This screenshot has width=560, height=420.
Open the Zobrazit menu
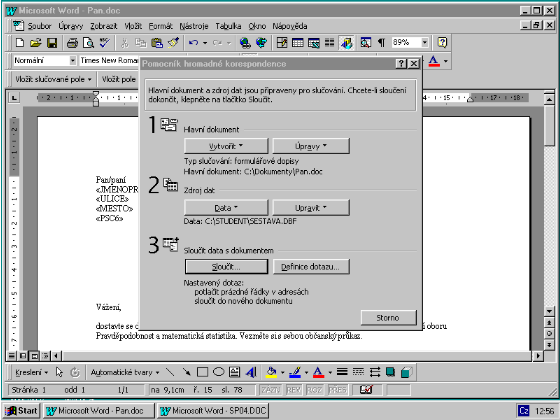104,26
